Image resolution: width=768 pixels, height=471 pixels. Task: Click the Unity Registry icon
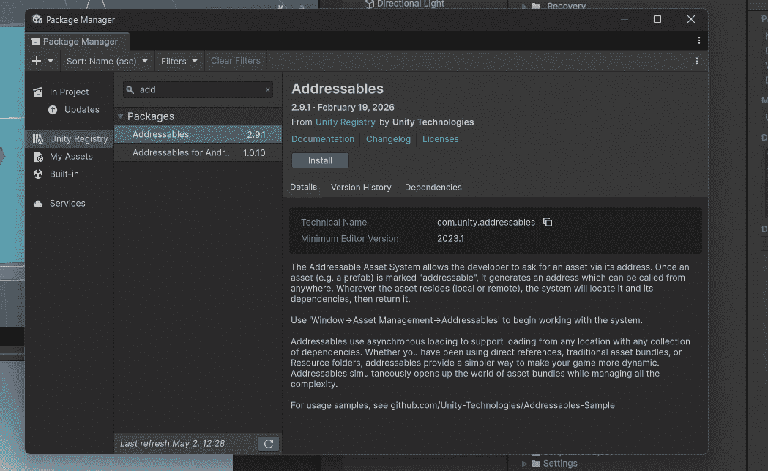[38, 139]
